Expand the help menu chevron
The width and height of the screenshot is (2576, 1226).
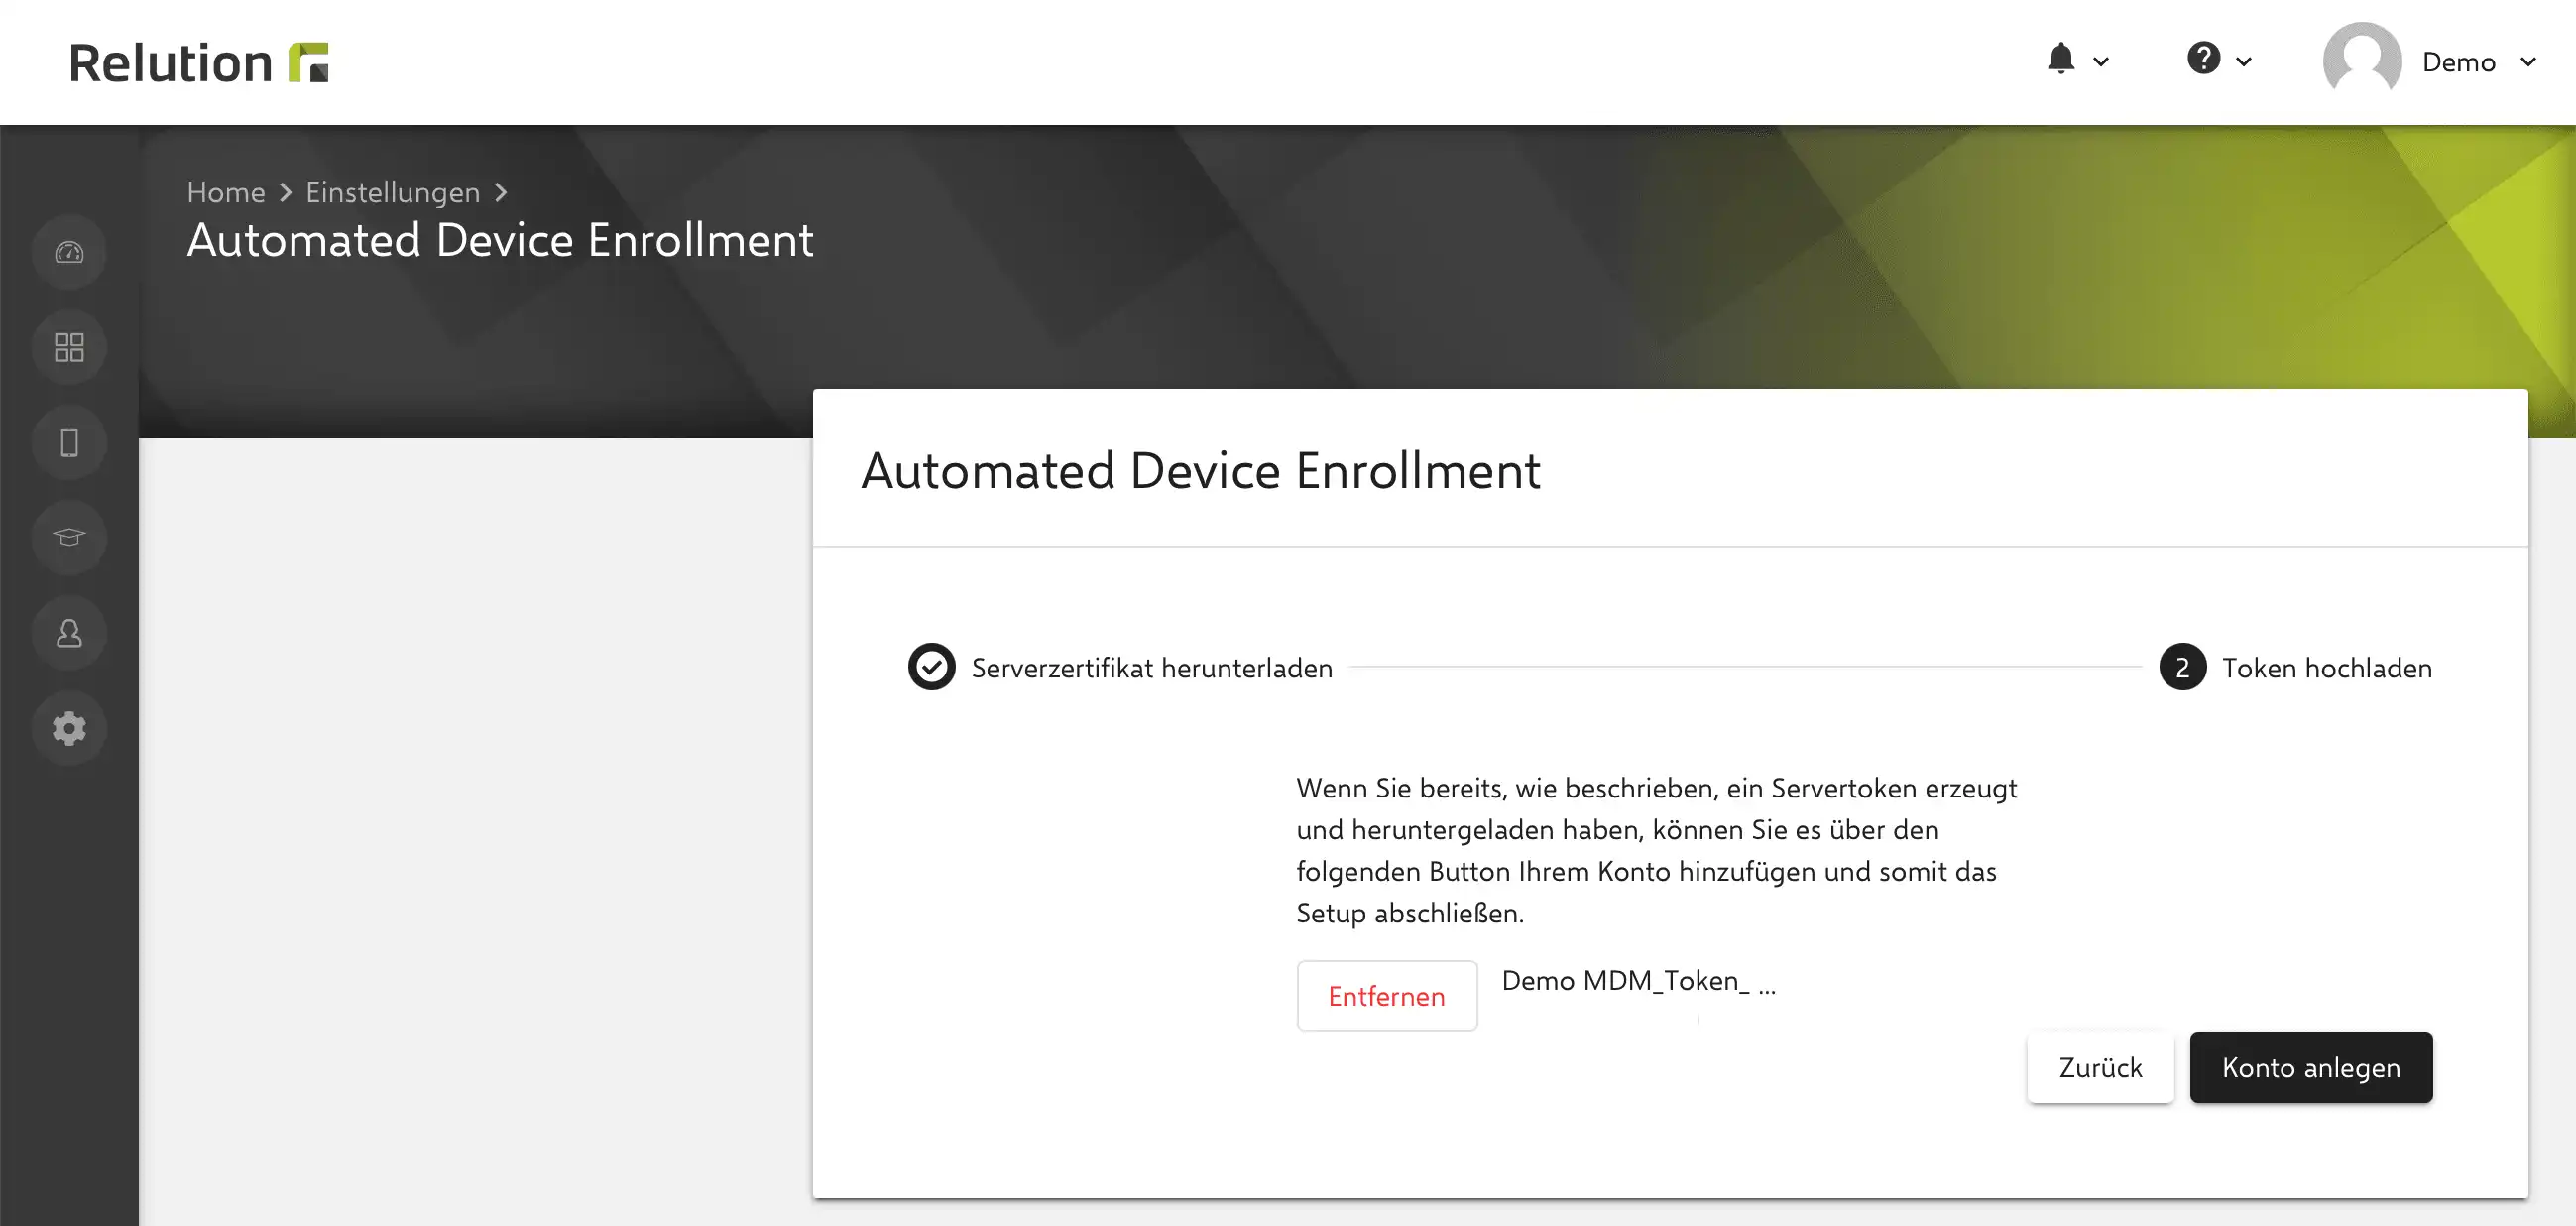point(2244,62)
